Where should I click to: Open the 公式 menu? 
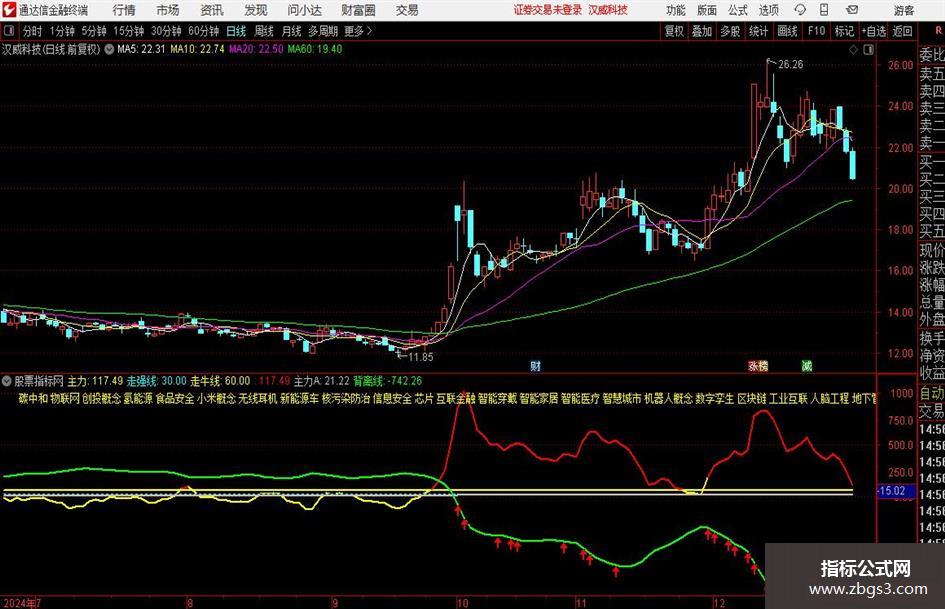[x=738, y=10]
